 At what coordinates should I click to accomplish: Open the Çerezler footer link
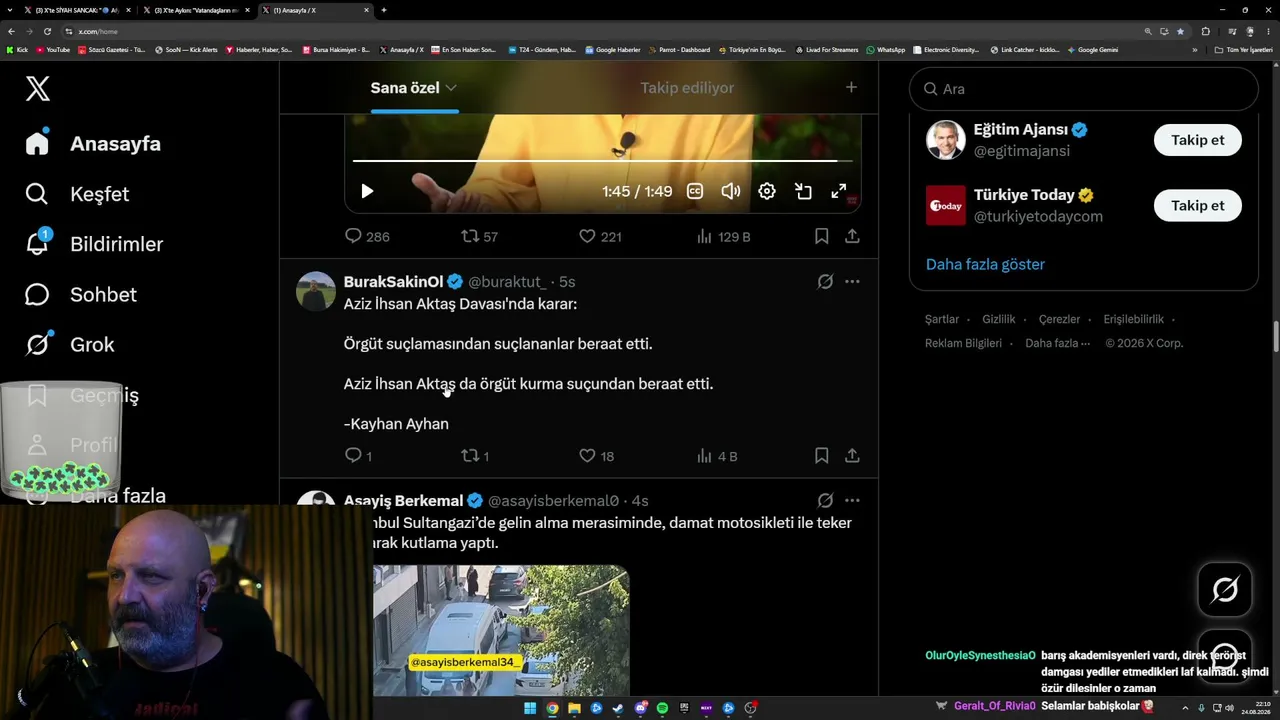click(1059, 319)
